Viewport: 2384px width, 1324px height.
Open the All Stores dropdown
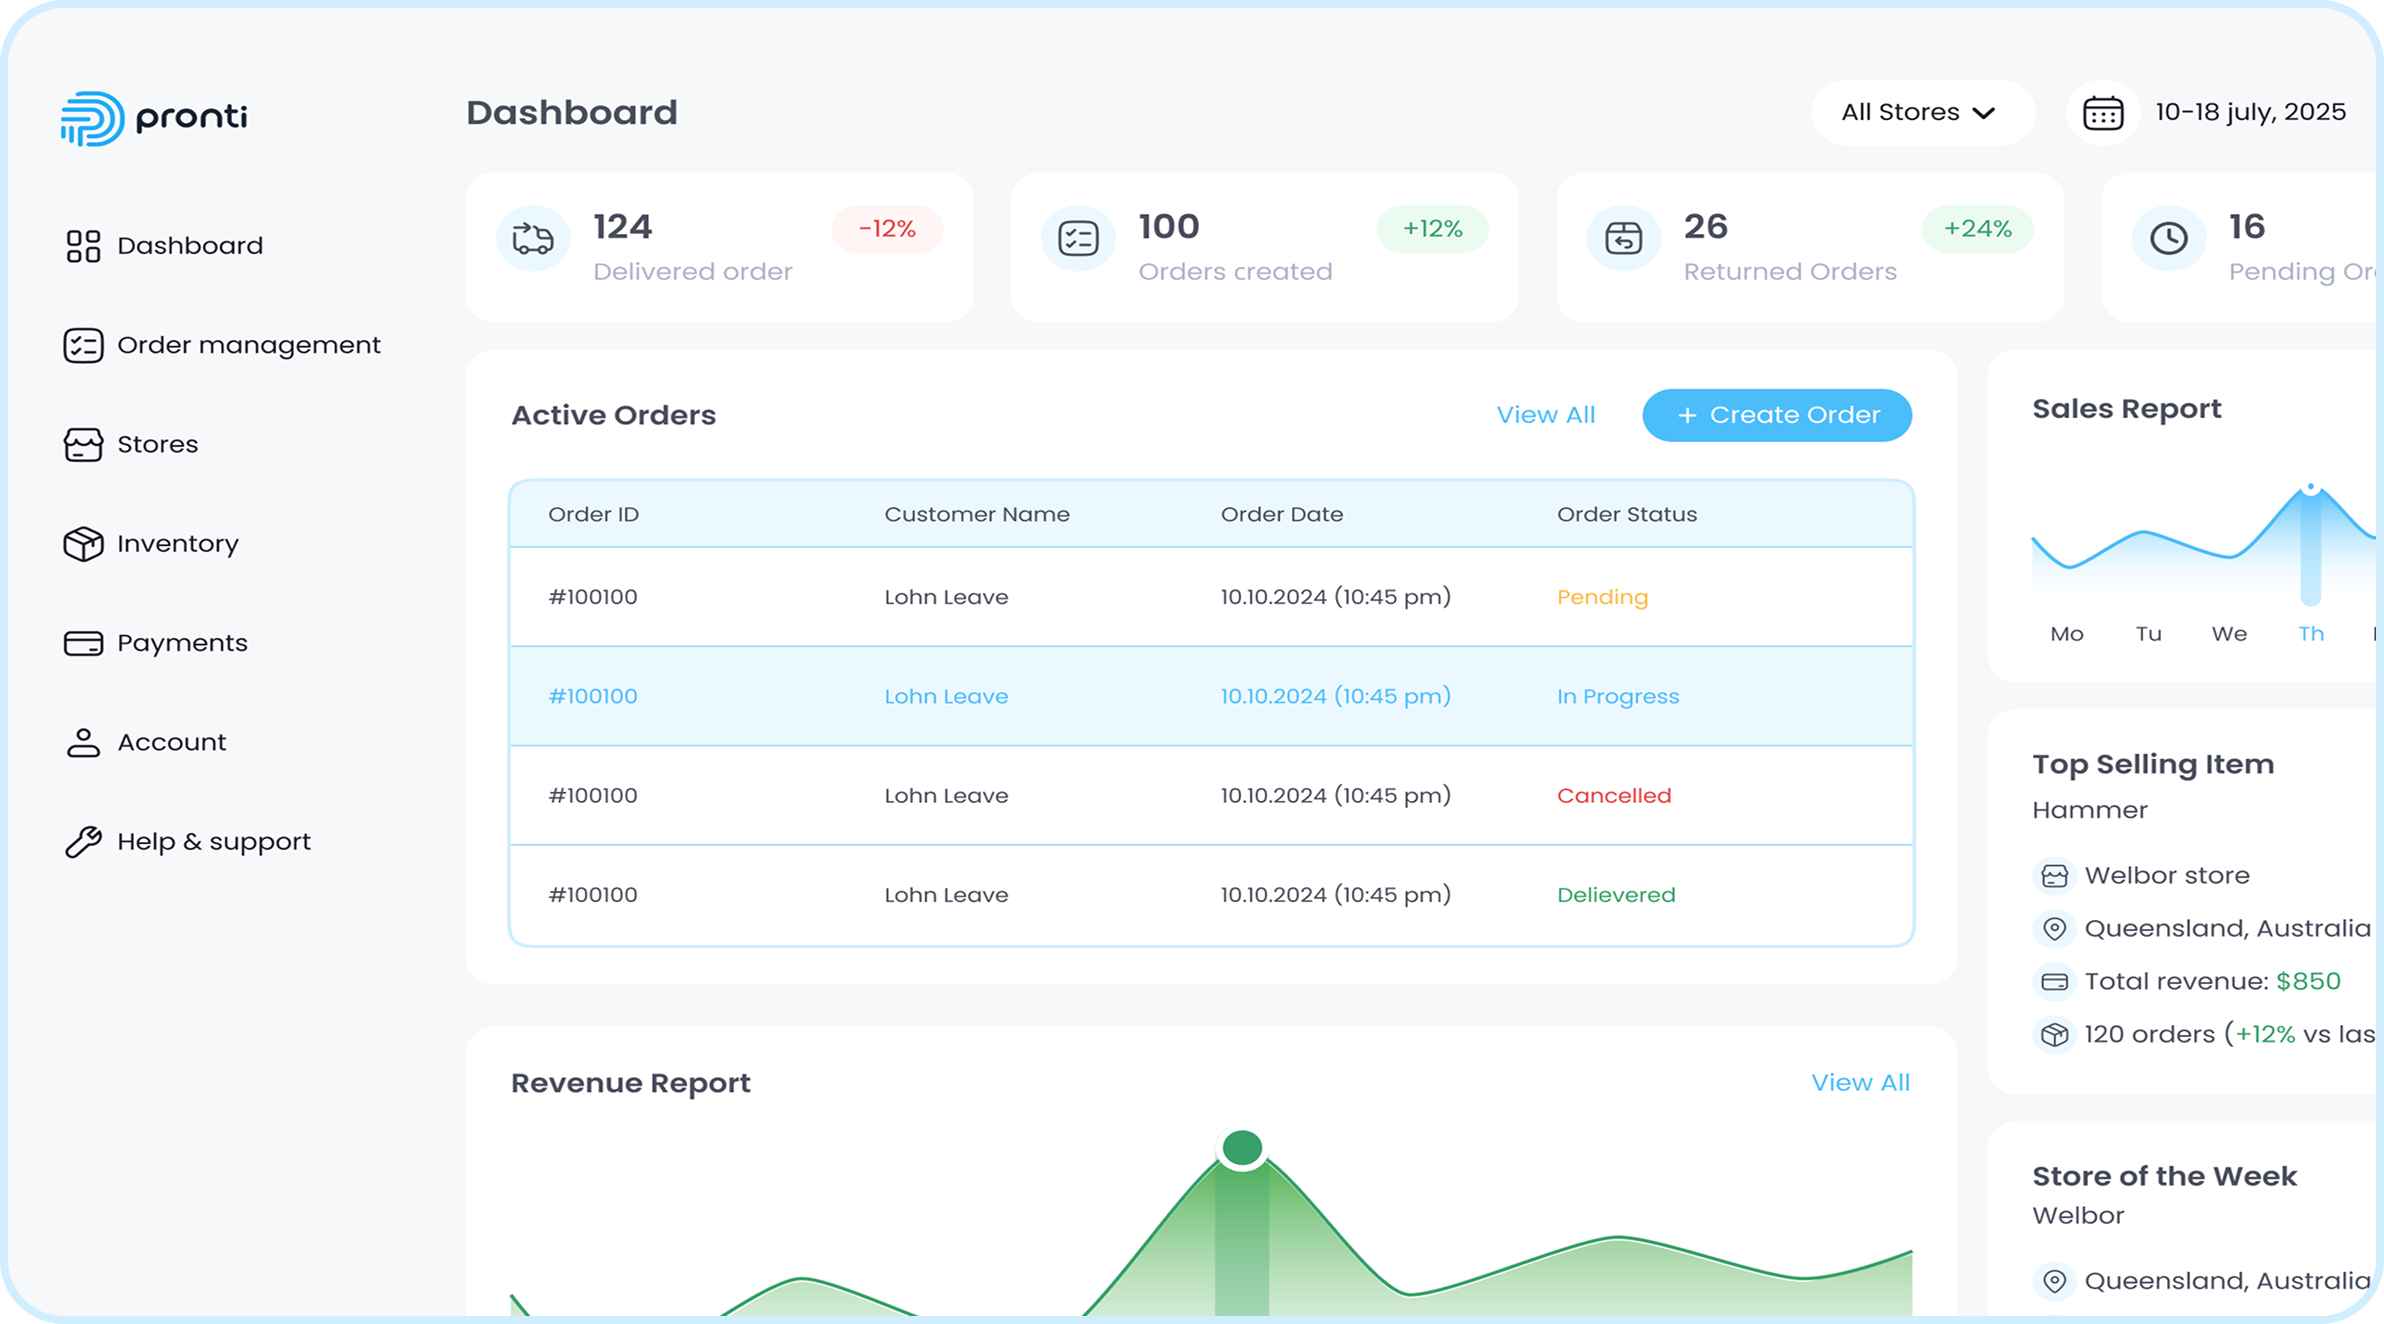click(1921, 112)
